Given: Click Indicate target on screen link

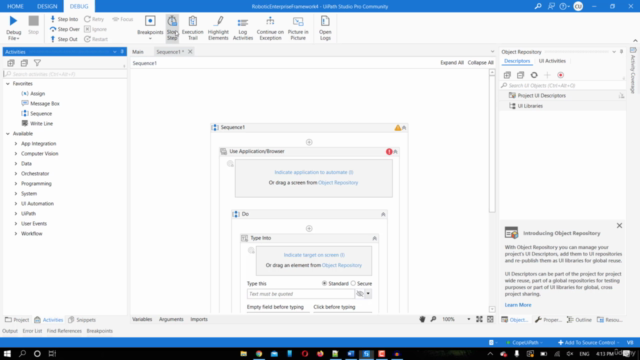Looking at the screenshot, I should click(x=314, y=255).
